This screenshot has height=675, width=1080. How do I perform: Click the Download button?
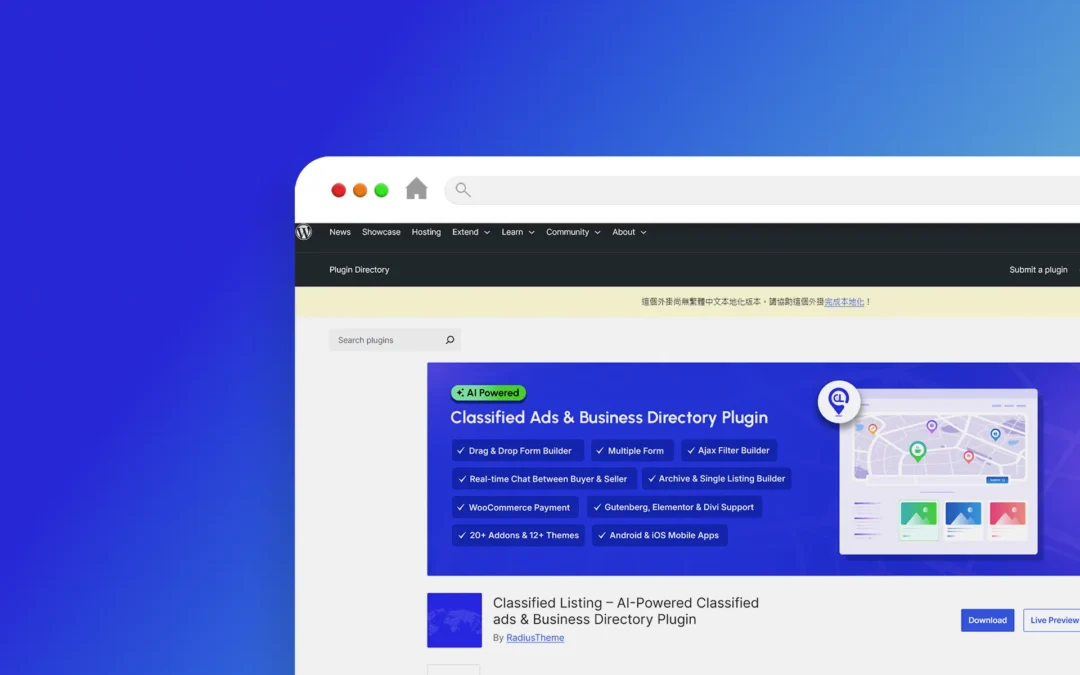(x=987, y=620)
